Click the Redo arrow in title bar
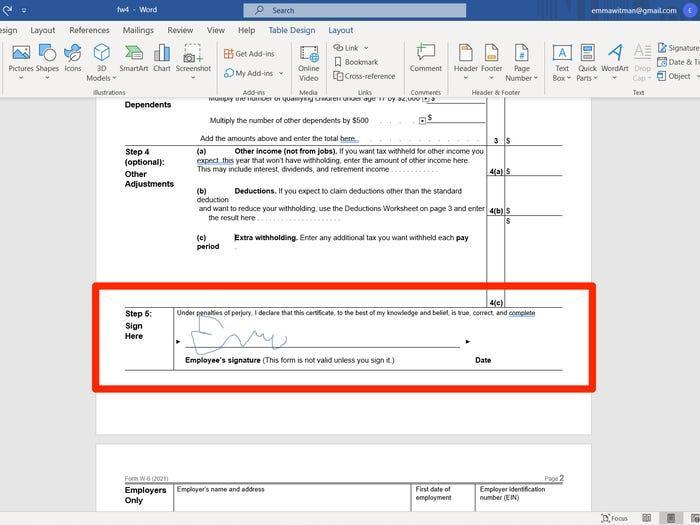This screenshot has height=525, width=700. (x=8, y=10)
